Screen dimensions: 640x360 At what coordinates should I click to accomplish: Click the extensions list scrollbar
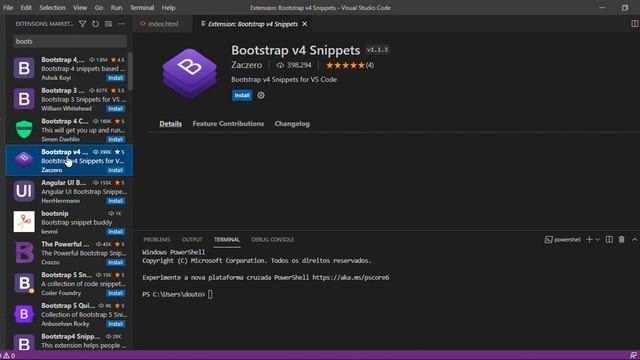pyautogui.click(x=130, y=71)
